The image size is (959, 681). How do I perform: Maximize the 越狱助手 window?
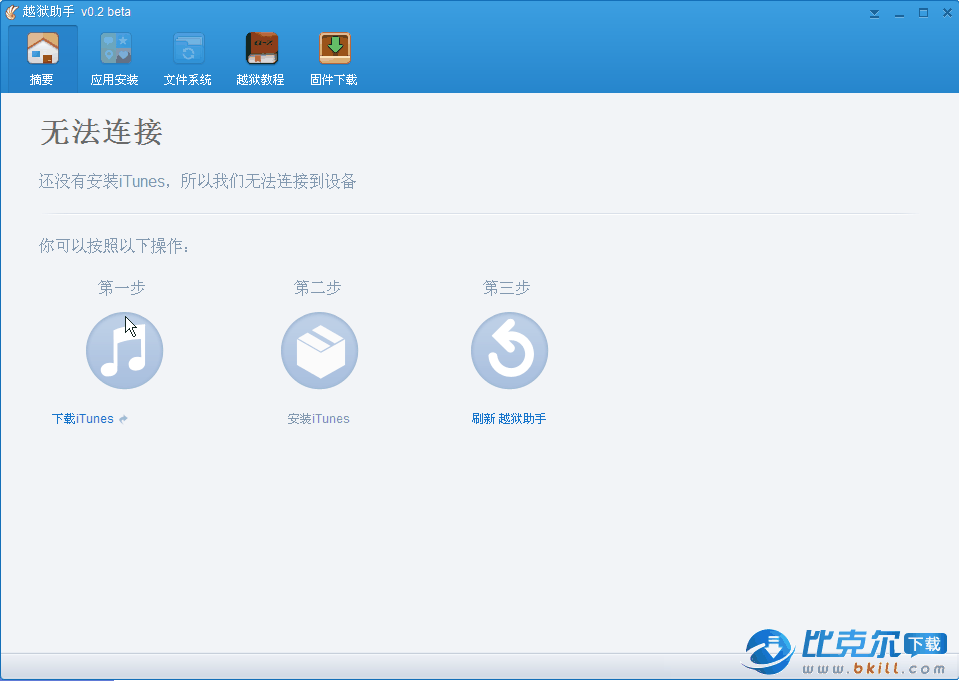(x=924, y=13)
